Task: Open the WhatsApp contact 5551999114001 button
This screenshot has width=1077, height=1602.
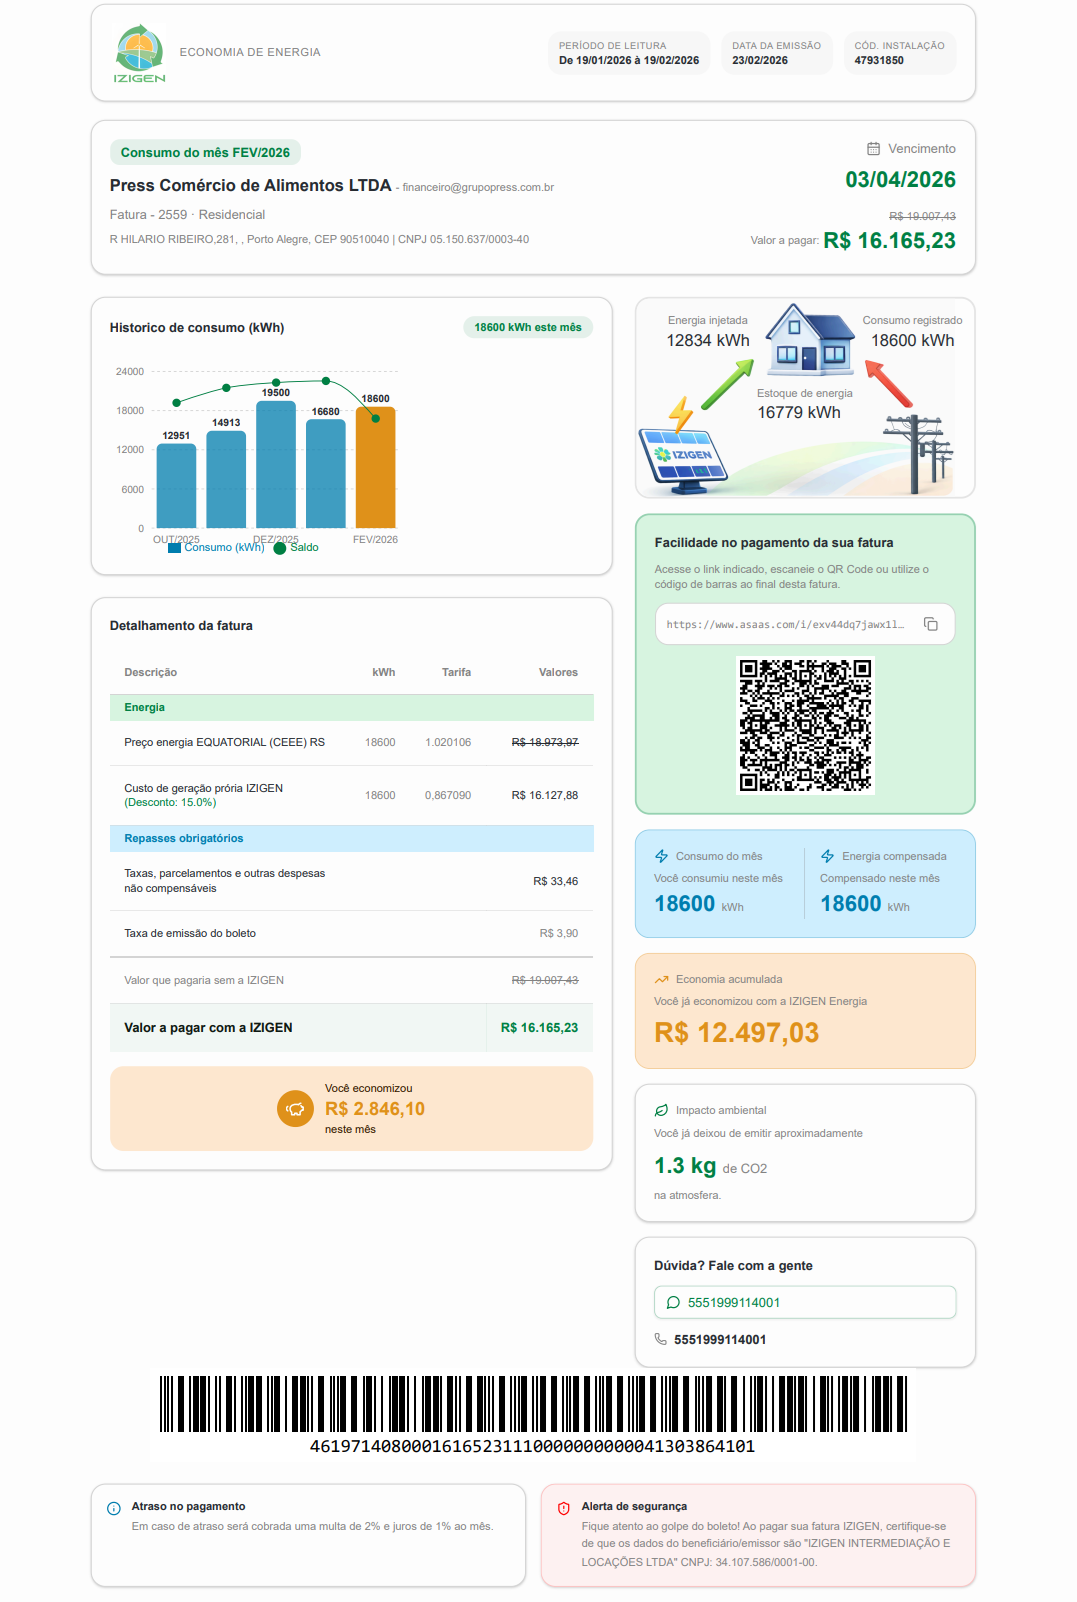Action: coord(805,1302)
